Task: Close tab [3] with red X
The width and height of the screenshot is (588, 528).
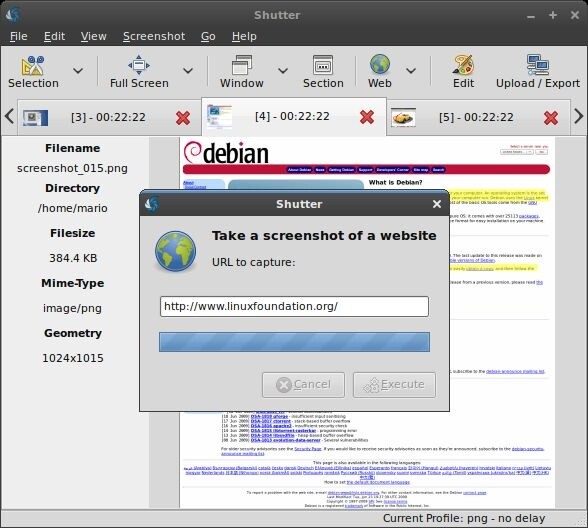Action: tap(183, 118)
